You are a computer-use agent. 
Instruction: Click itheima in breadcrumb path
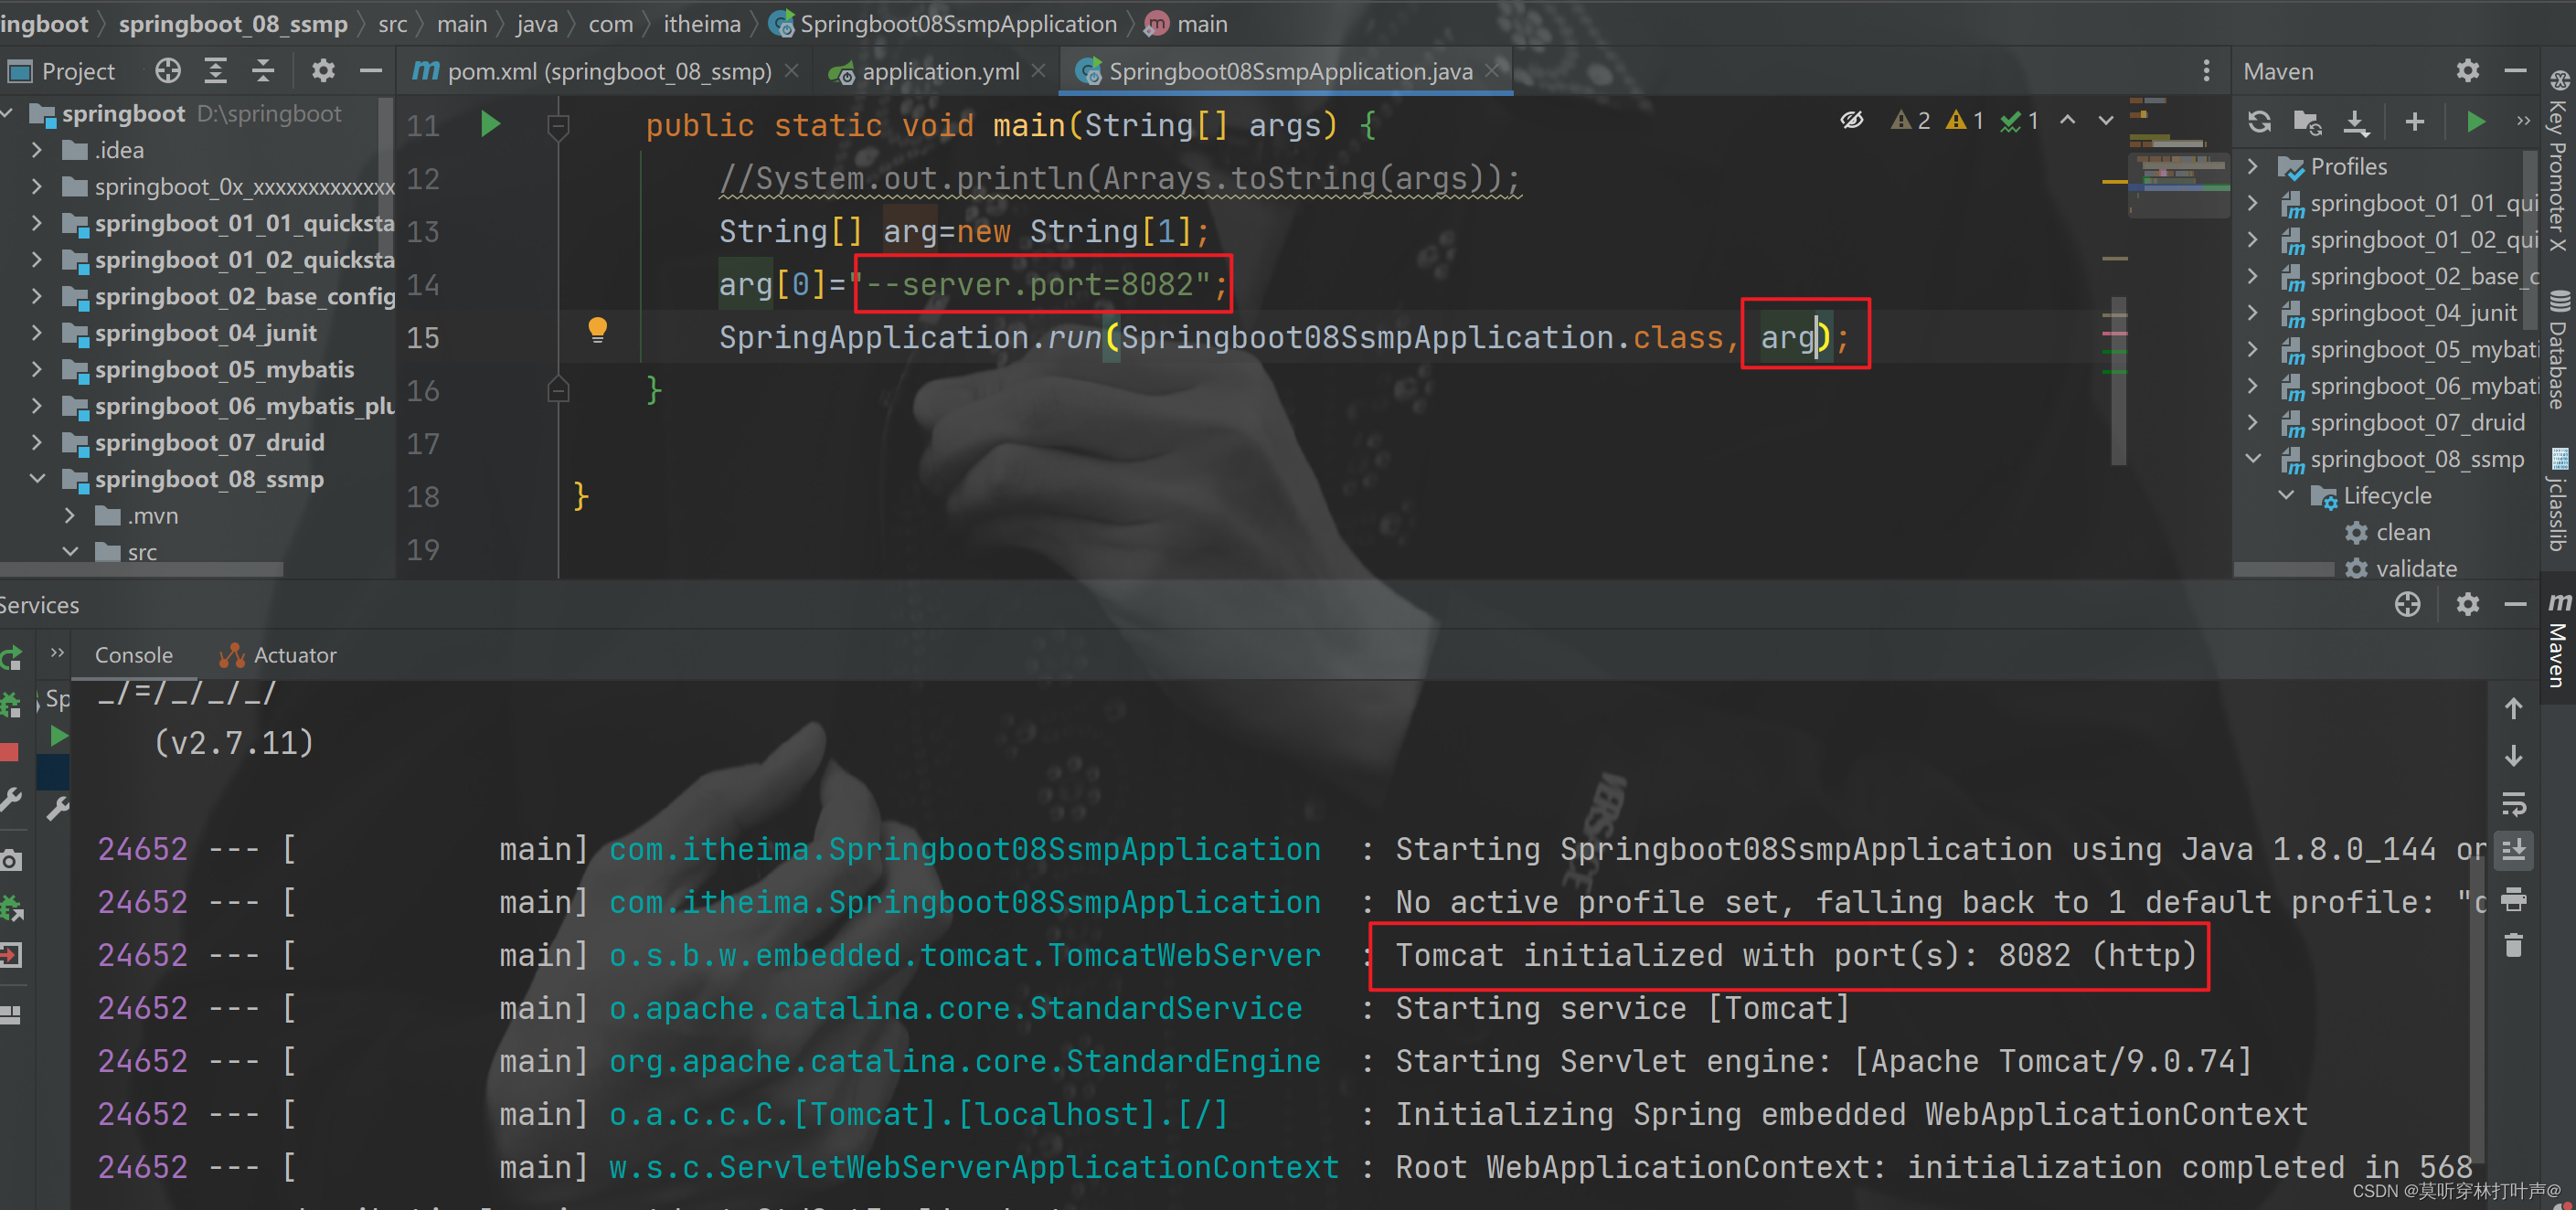[702, 23]
